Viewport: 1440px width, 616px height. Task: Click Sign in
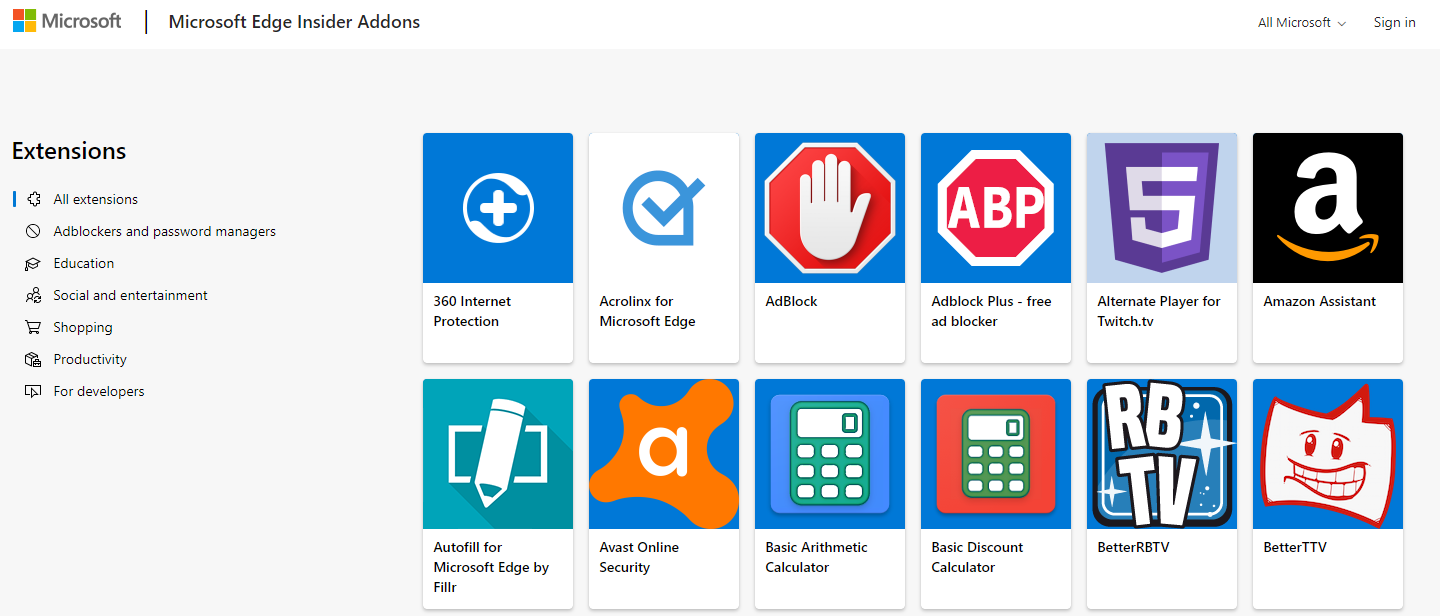coord(1394,22)
